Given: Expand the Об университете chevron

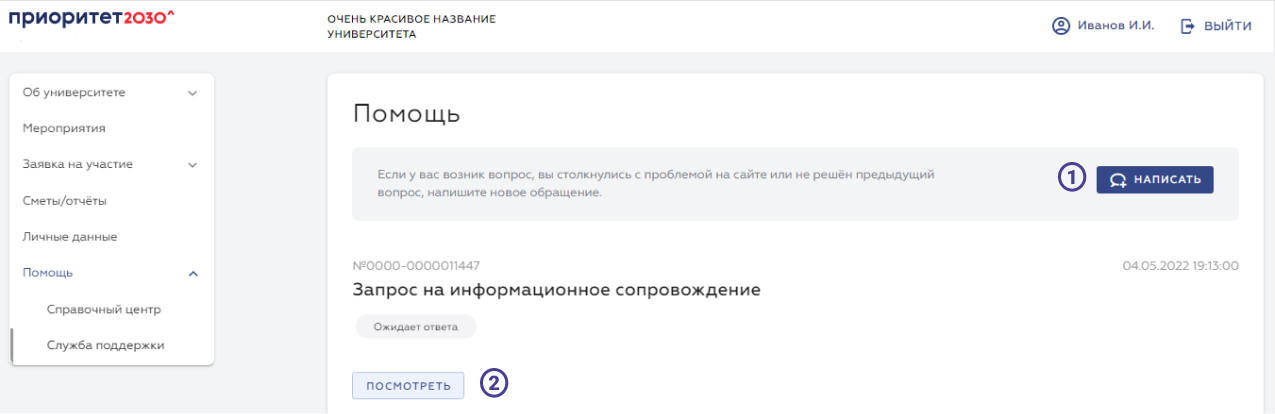Looking at the screenshot, I should tap(193, 93).
